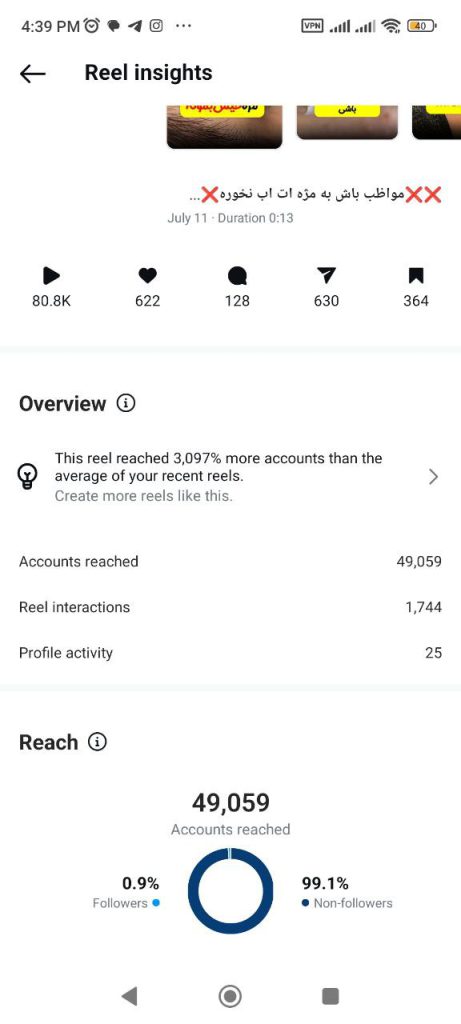The width and height of the screenshot is (461, 1024).
Task: Open Create more reels like this
Action: tap(144, 496)
